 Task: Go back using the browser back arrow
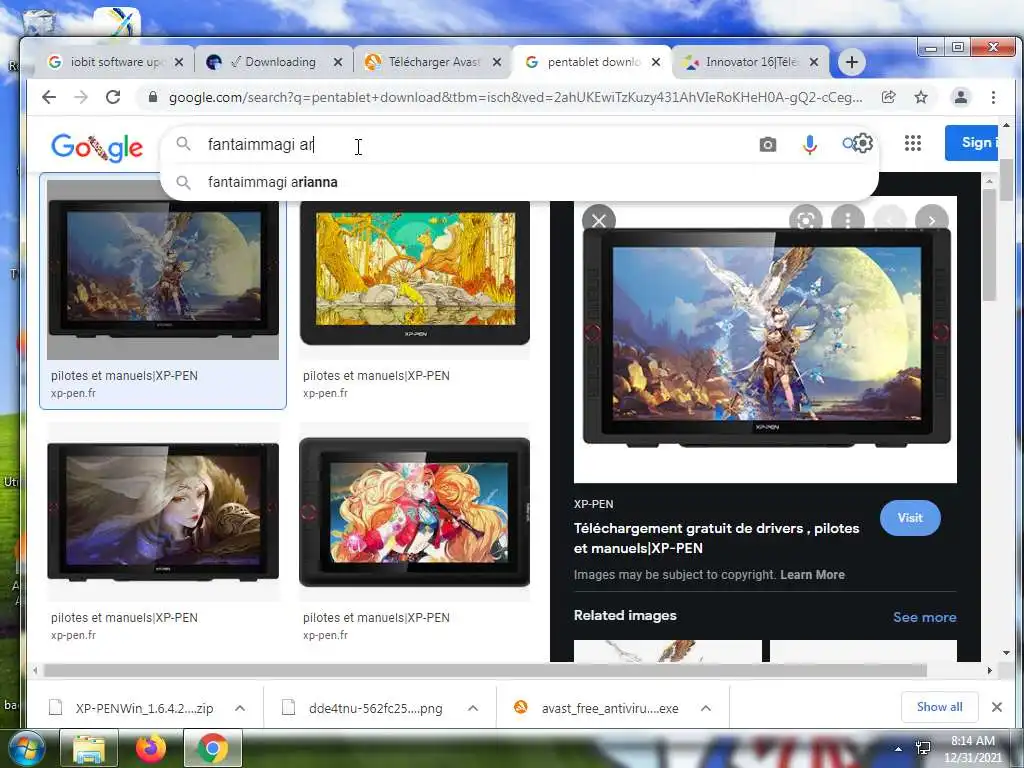point(49,97)
